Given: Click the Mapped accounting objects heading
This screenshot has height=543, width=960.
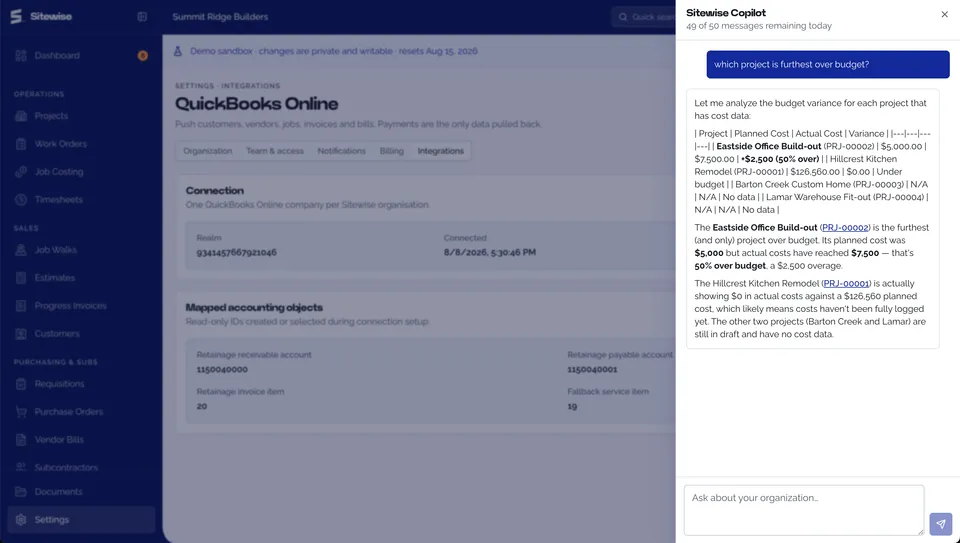Looking at the screenshot, I should click(x=254, y=308).
